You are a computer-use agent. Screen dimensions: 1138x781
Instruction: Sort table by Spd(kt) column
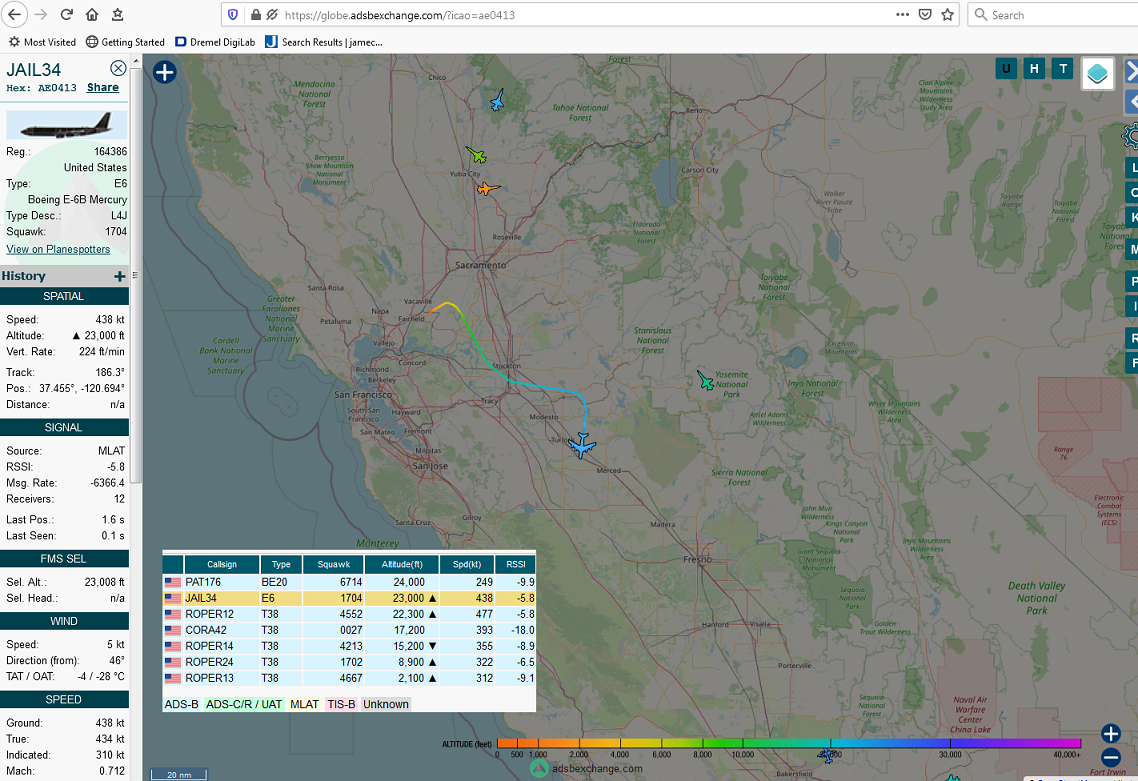[467, 564]
